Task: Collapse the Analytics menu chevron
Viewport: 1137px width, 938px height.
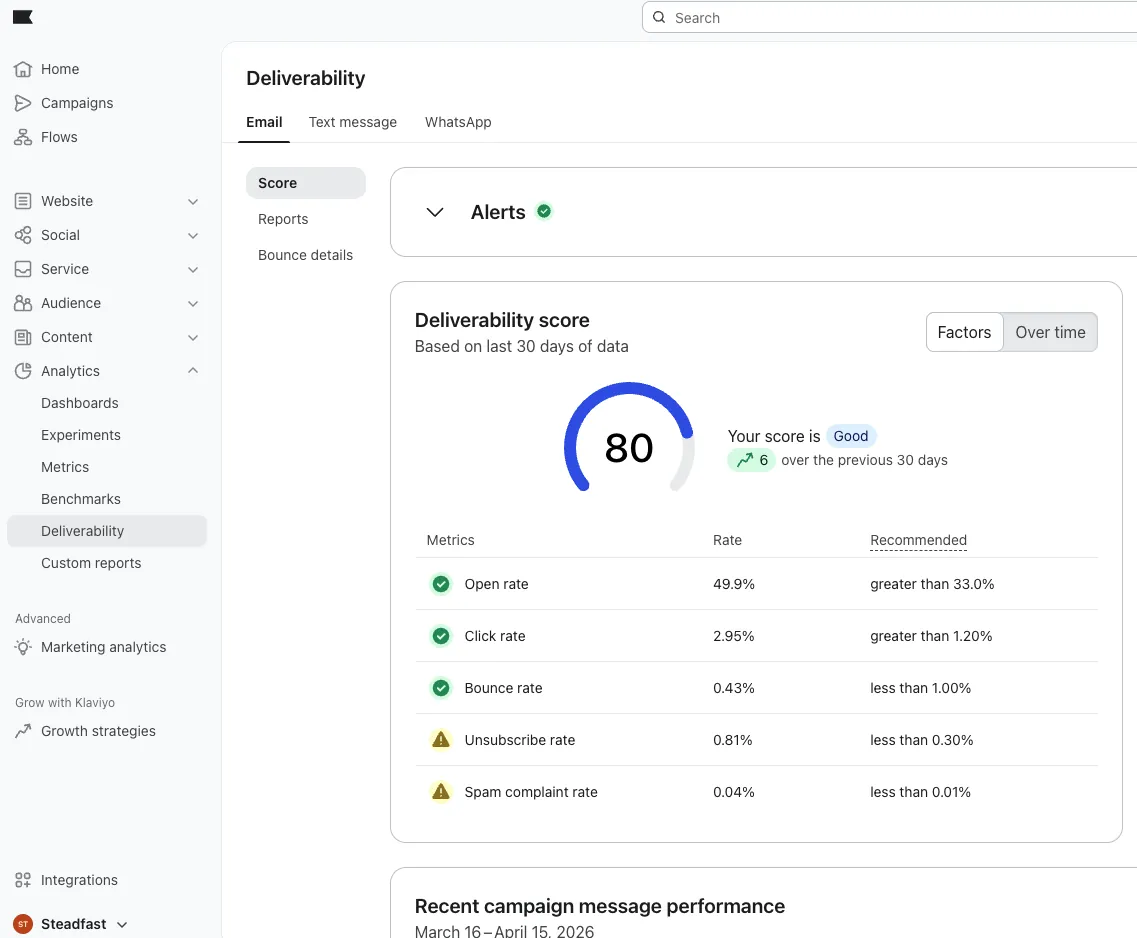Action: click(193, 370)
